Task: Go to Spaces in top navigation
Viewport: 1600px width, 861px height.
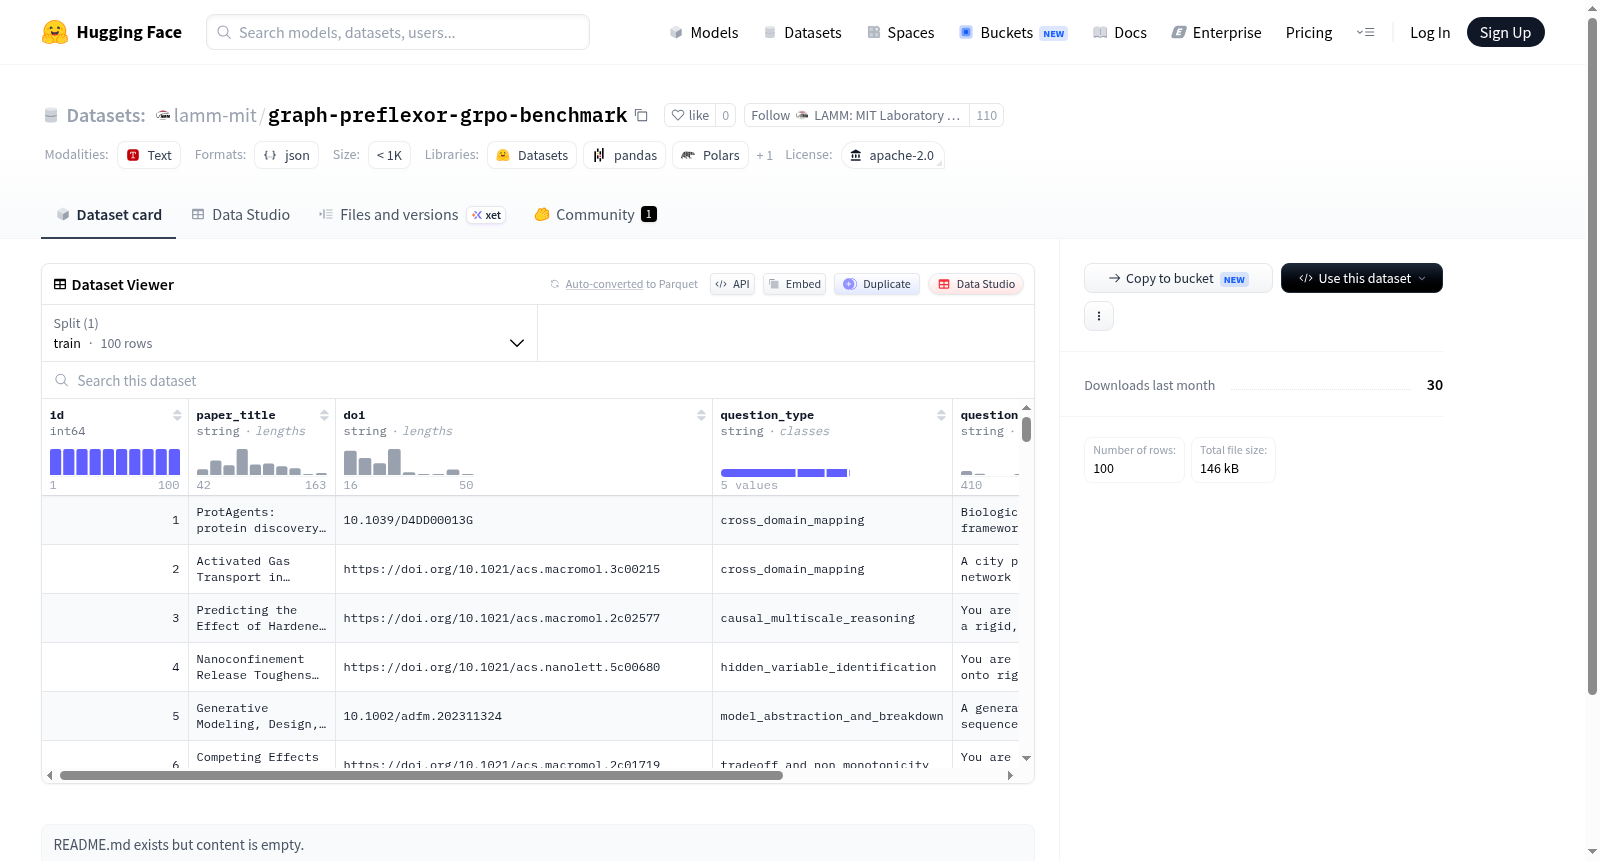Action: (x=900, y=32)
